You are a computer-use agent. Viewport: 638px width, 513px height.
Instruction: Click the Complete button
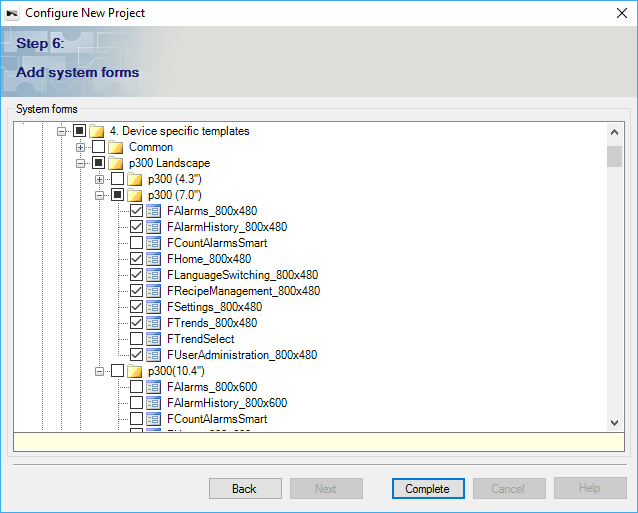(x=428, y=488)
